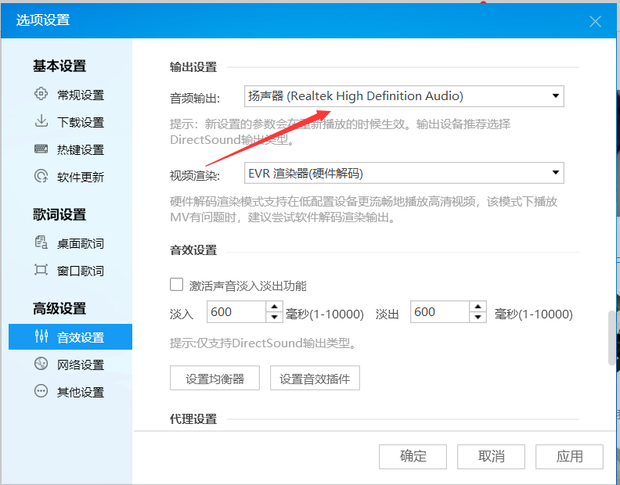Image resolution: width=620 pixels, height=485 pixels.
Task: Click the Download Settings icon (下载设置)
Action: tap(41, 122)
